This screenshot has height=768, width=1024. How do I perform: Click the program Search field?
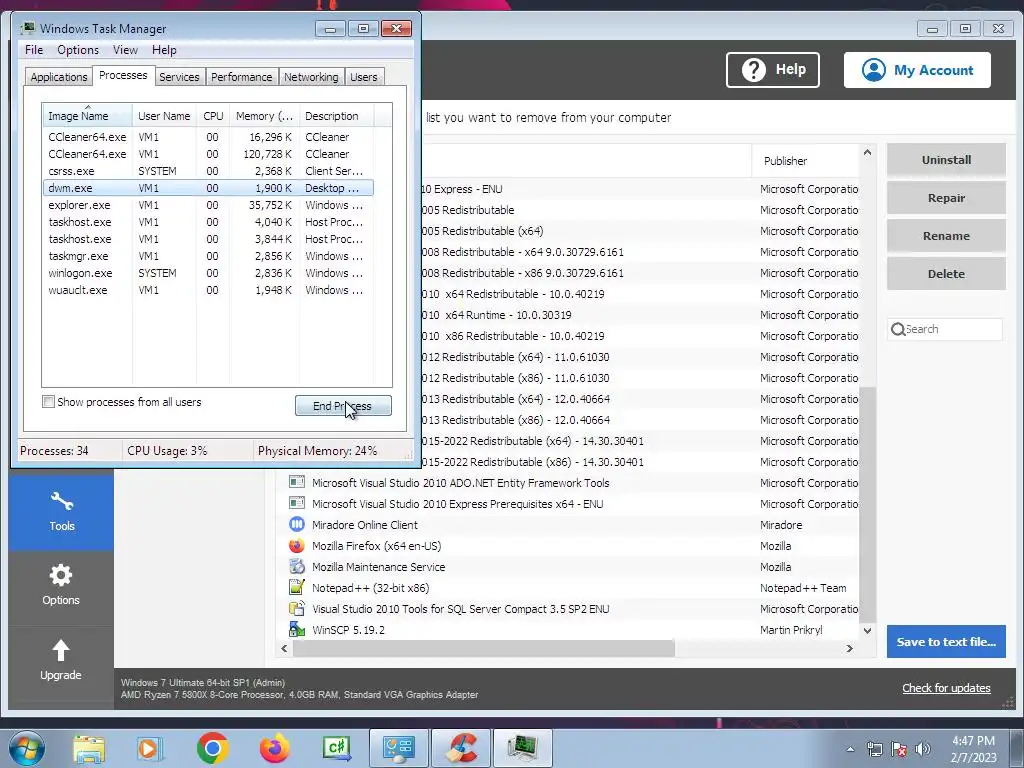coord(945,329)
